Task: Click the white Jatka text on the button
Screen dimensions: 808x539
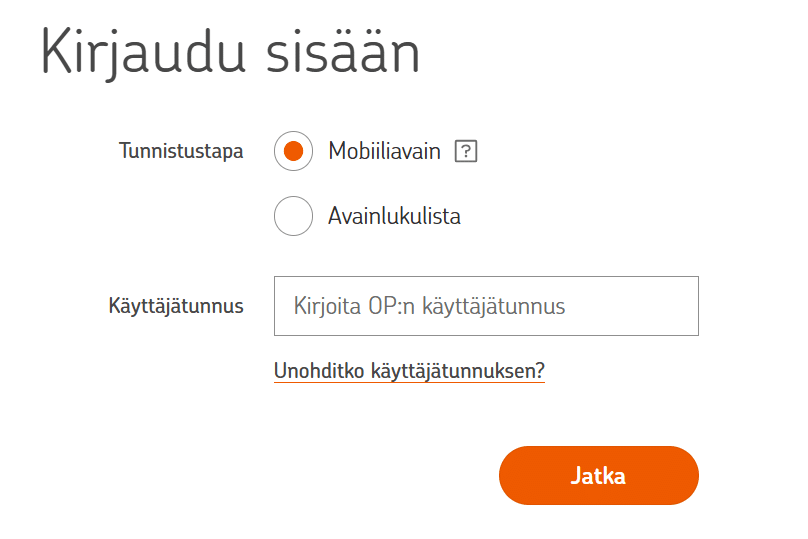Action: coord(598,475)
